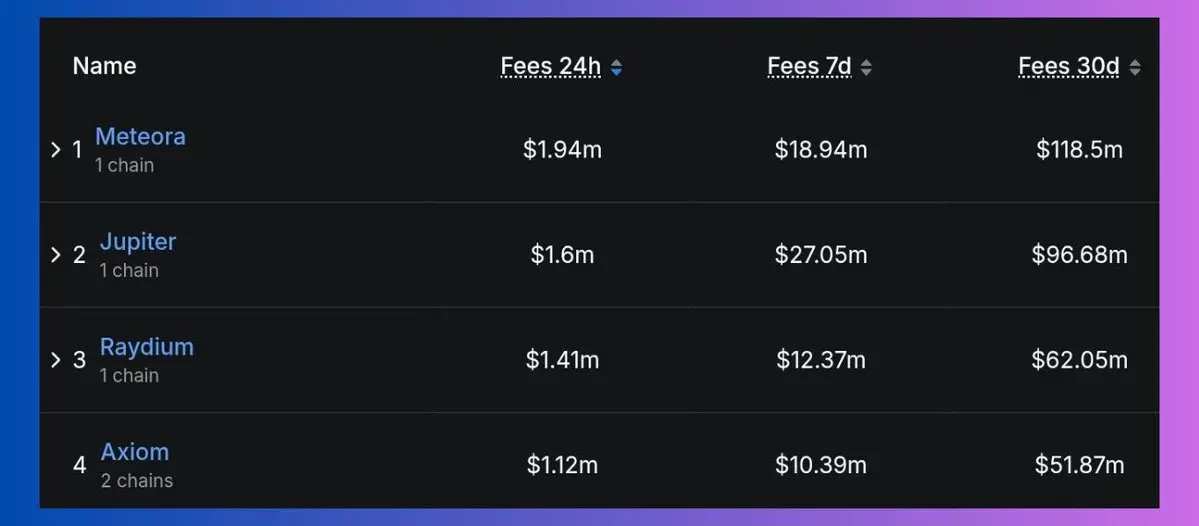Select Jupiter 7d fees value $27.05m
The image size is (1199, 526).
coord(820,255)
